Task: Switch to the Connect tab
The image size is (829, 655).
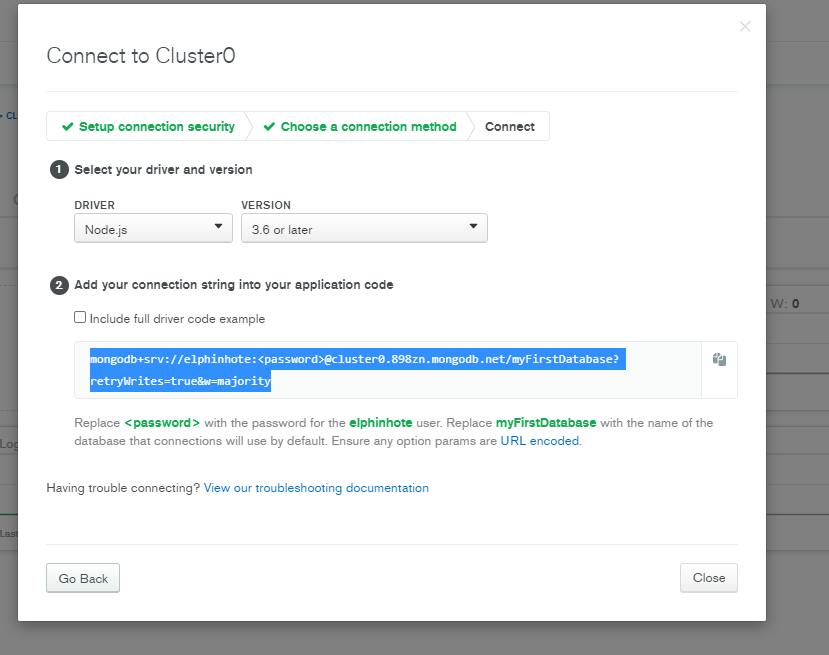Action: click(510, 127)
